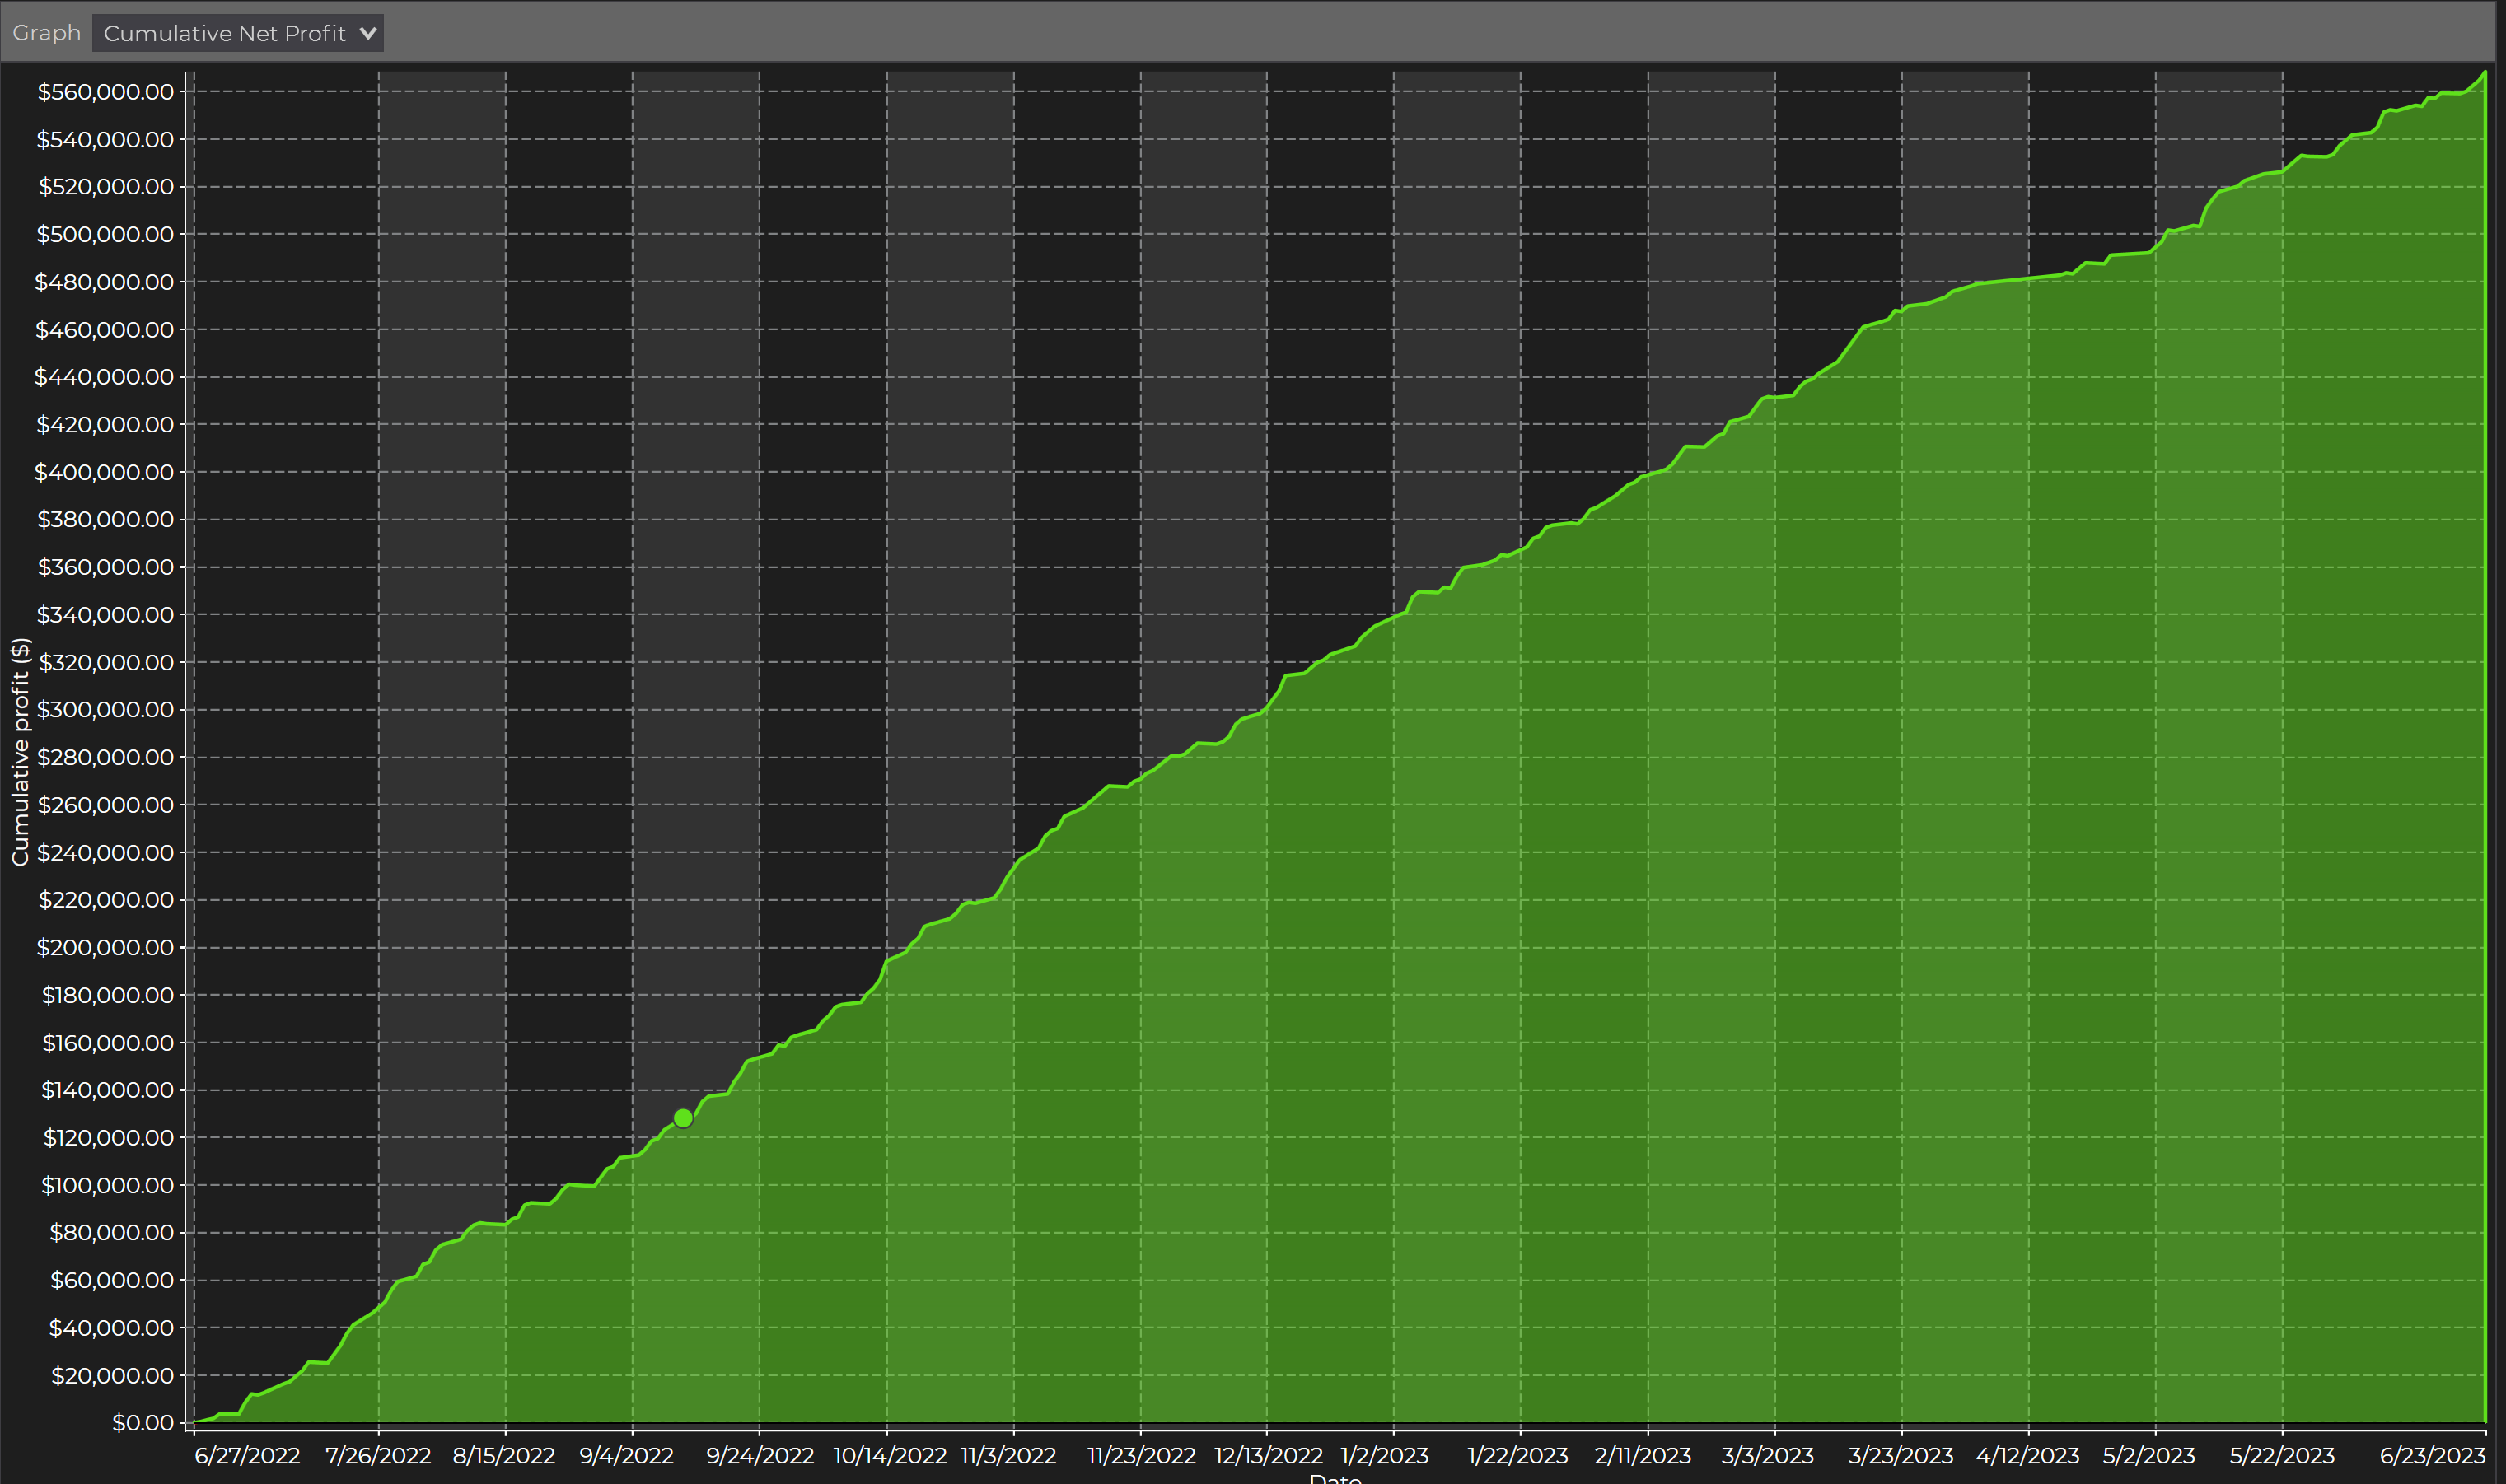Image resolution: width=2506 pixels, height=1484 pixels.
Task: Click the $280,000.00 y-axis label
Action: pyautogui.click(x=105, y=757)
